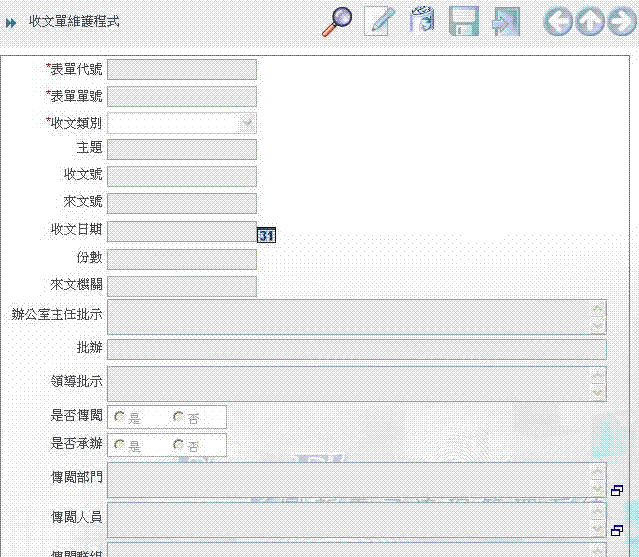639x557 pixels.
Task: Click the 表單代號 input field
Action: point(181,69)
